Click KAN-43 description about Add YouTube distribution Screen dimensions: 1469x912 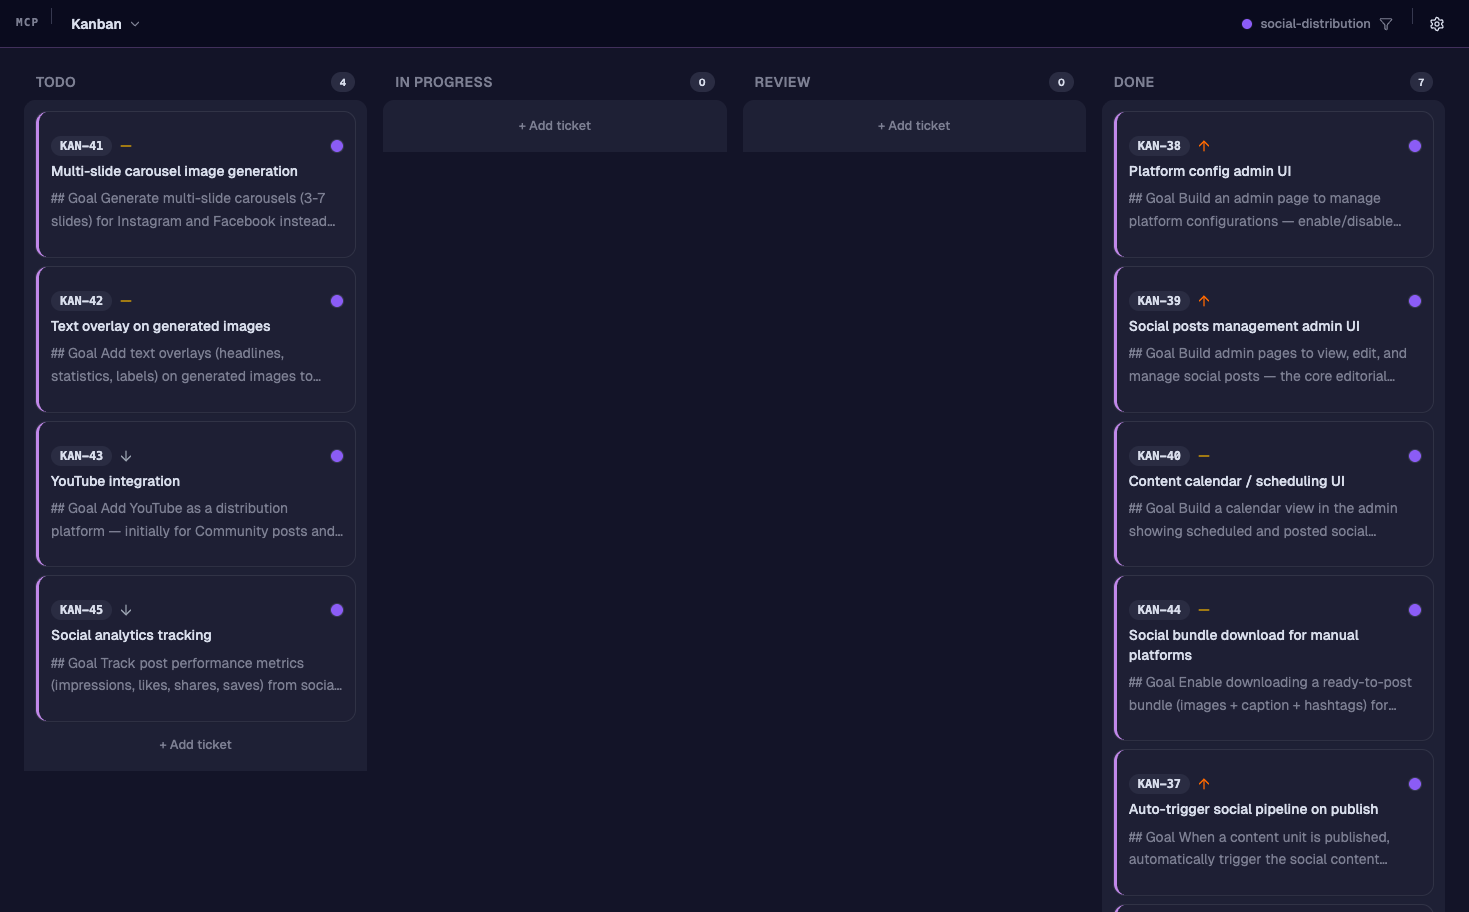[197, 520]
